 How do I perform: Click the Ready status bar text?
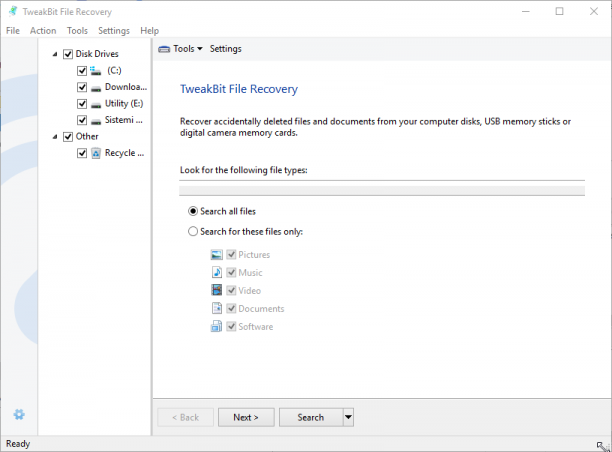[x=18, y=444]
